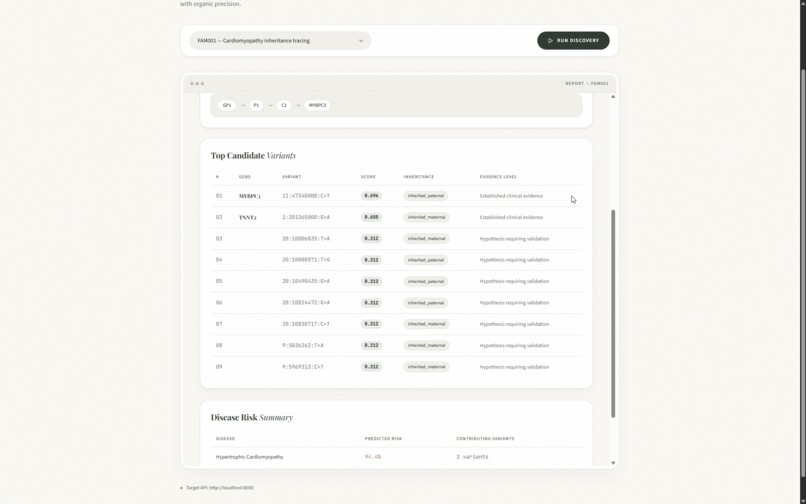Click the Disease Risk Summary heading
This screenshot has width=806, height=504.
[x=251, y=418]
